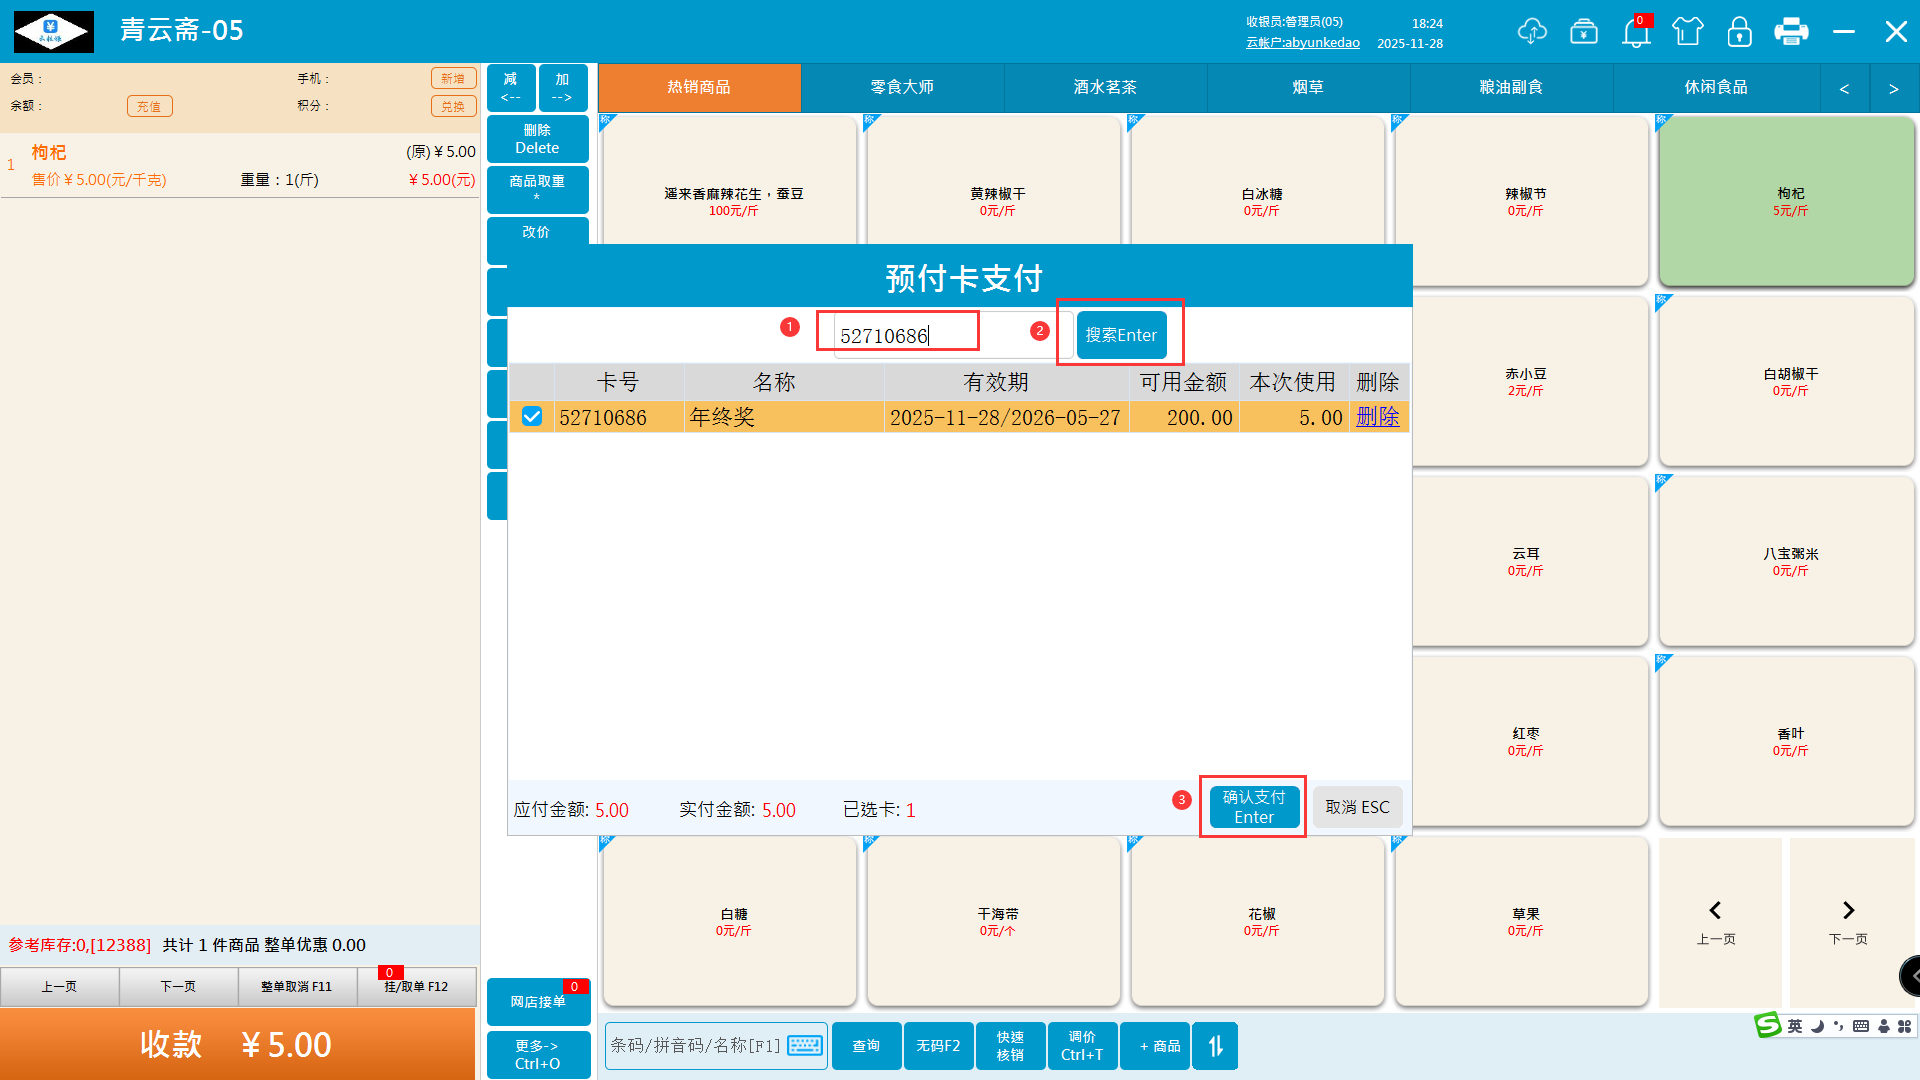Click the 取消 ESC button

point(1357,807)
